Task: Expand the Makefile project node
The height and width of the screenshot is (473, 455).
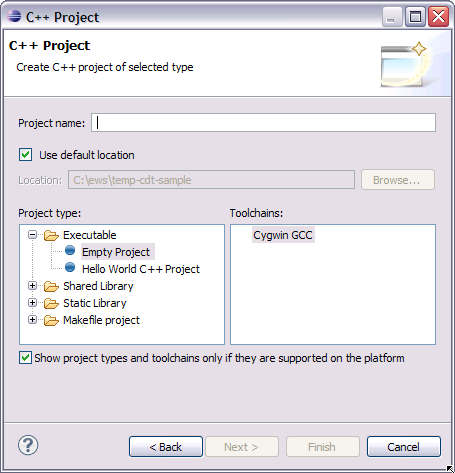Action: pyautogui.click(x=32, y=320)
